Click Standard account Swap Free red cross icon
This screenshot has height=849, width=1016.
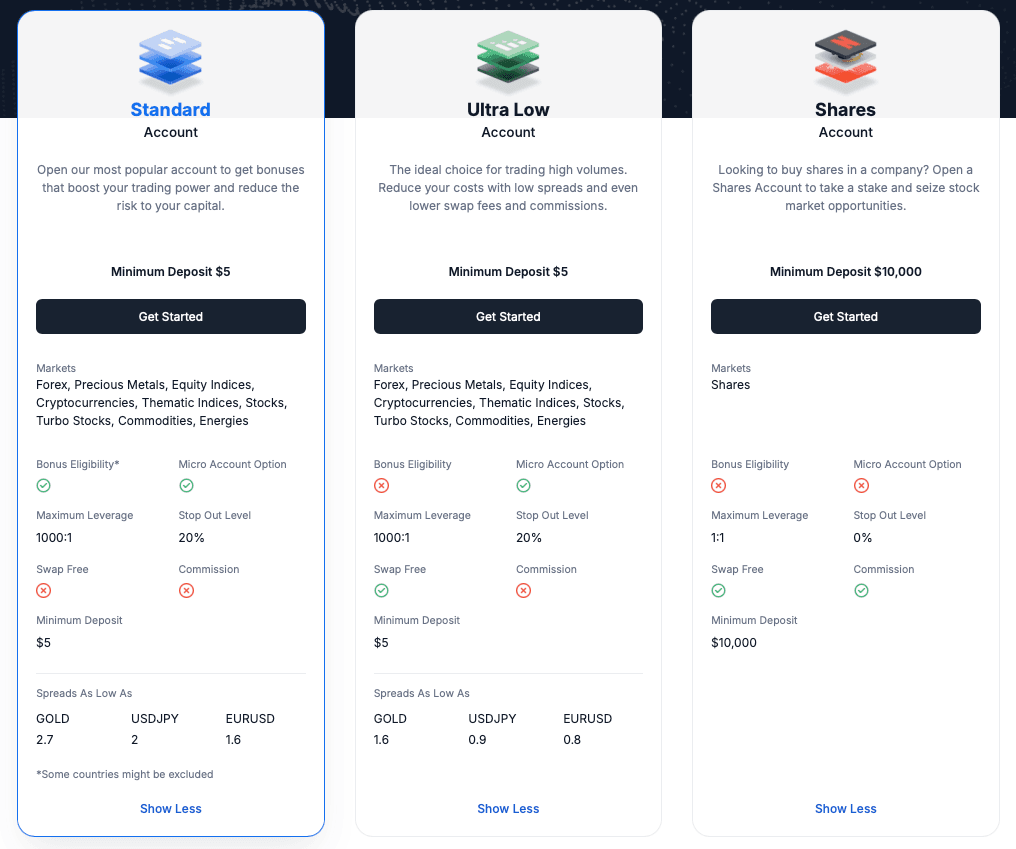coord(44,591)
